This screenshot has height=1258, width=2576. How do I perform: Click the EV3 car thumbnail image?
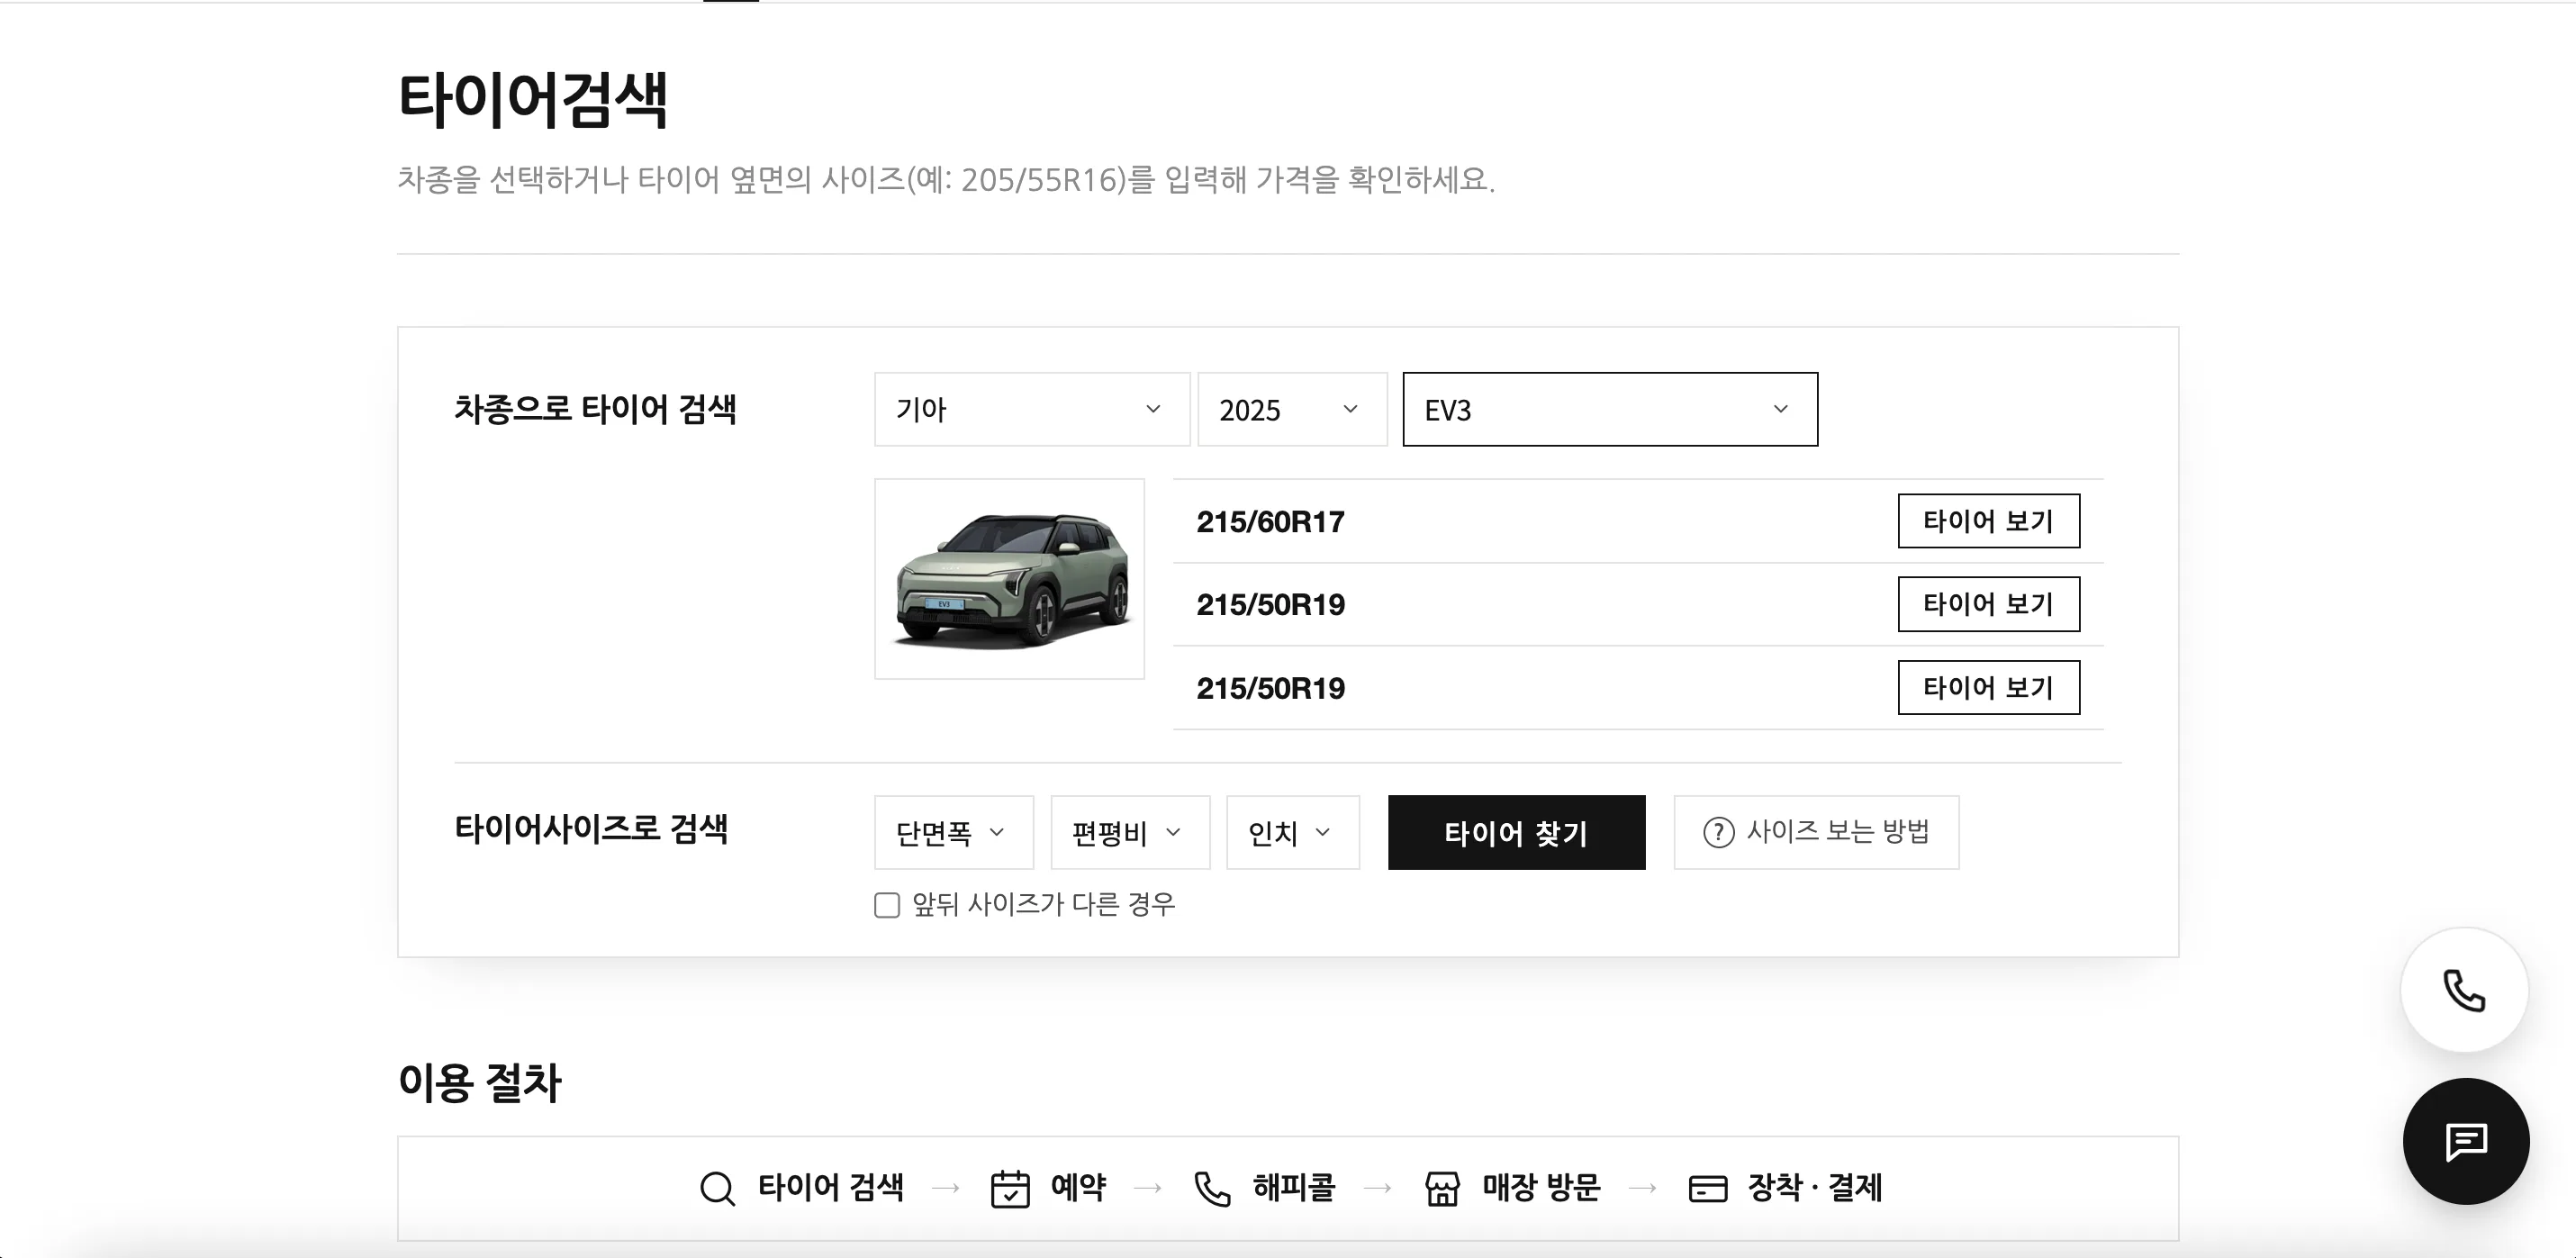click(1009, 579)
